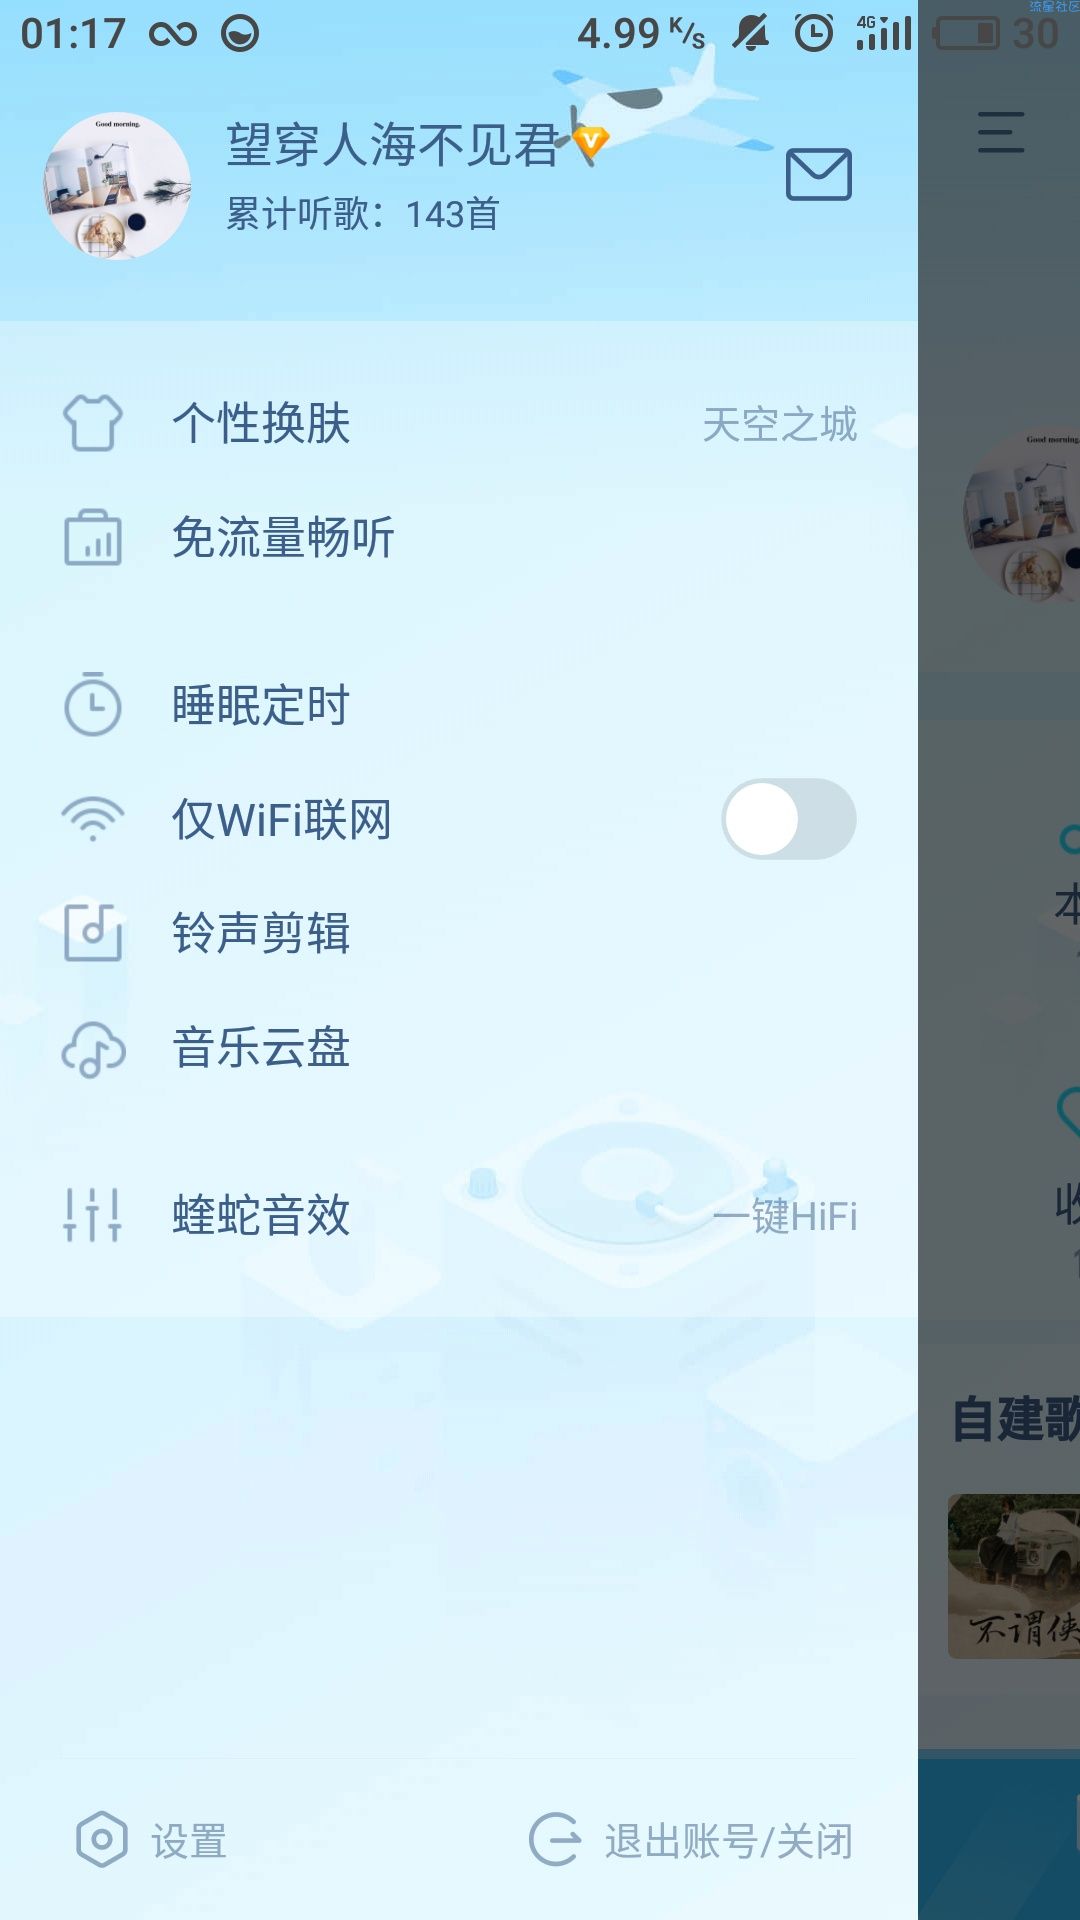The width and height of the screenshot is (1080, 1920).
Task: Tap the user profile avatar
Action: pos(117,186)
